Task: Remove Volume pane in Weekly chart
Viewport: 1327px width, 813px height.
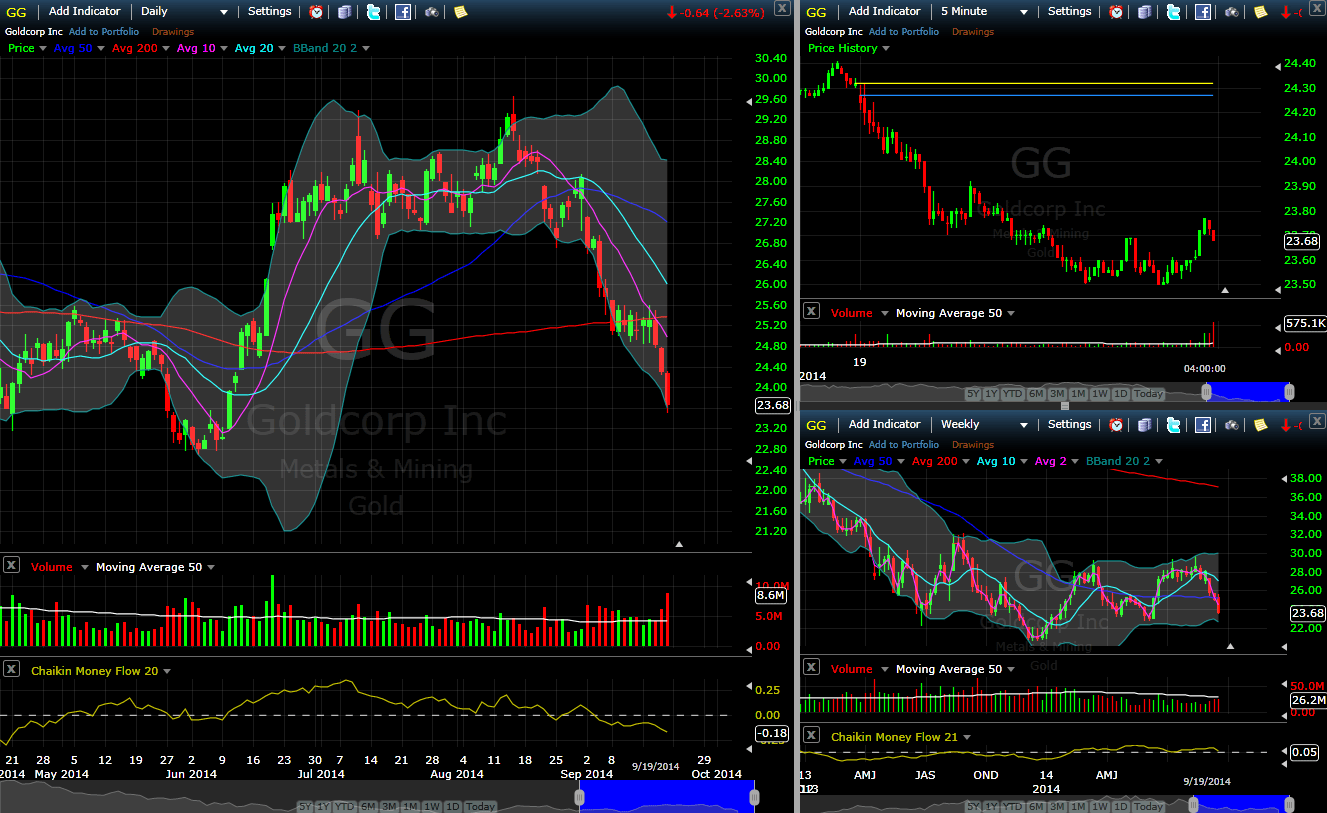Action: coord(811,667)
